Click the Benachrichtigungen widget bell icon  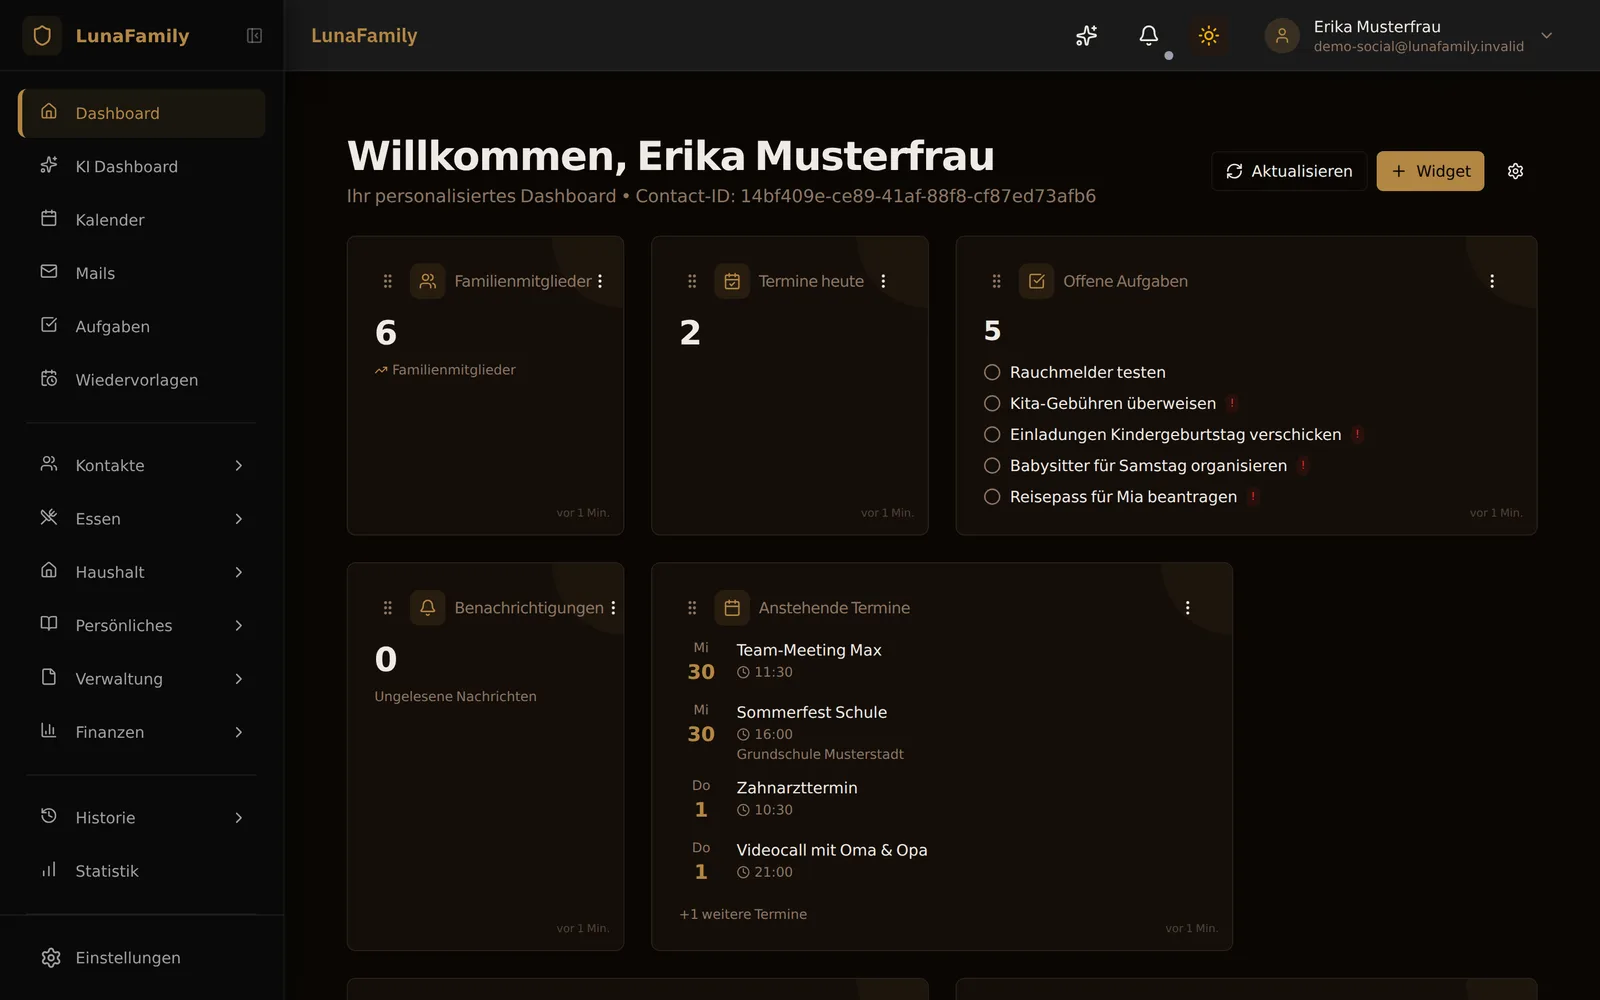tap(428, 608)
